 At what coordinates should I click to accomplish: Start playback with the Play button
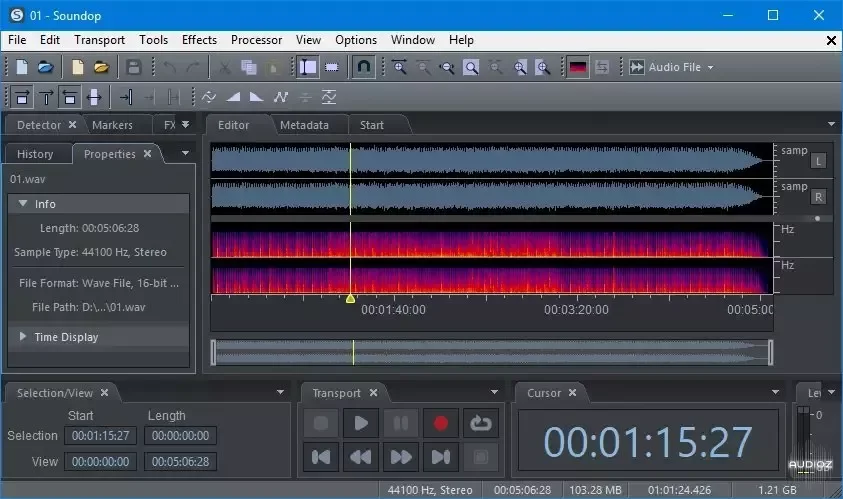pyautogui.click(x=361, y=423)
